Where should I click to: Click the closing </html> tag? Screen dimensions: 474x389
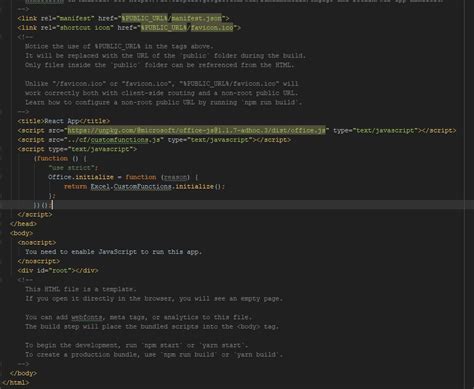[x=16, y=382]
